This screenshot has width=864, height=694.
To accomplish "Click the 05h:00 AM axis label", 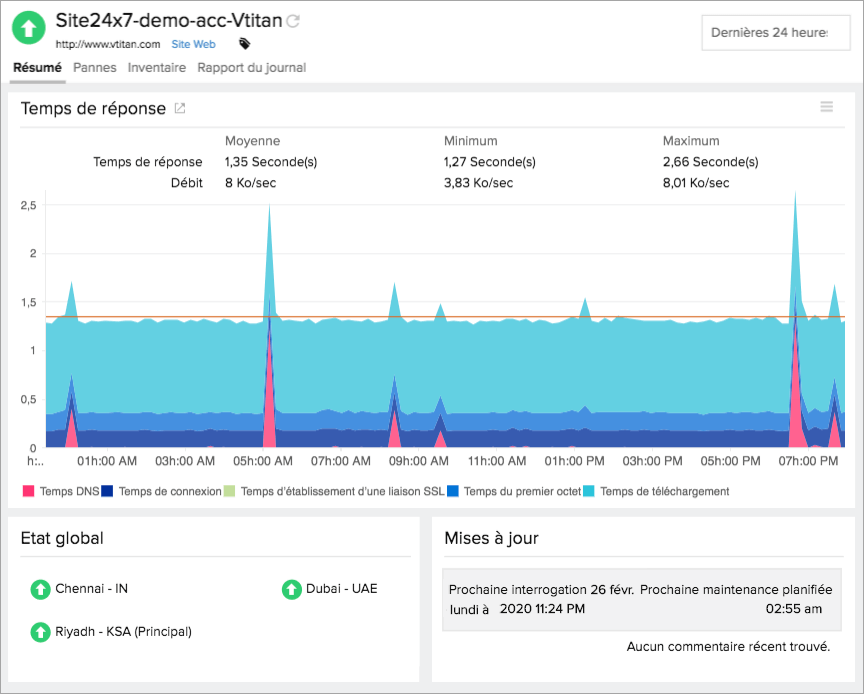I will pyautogui.click(x=263, y=461).
